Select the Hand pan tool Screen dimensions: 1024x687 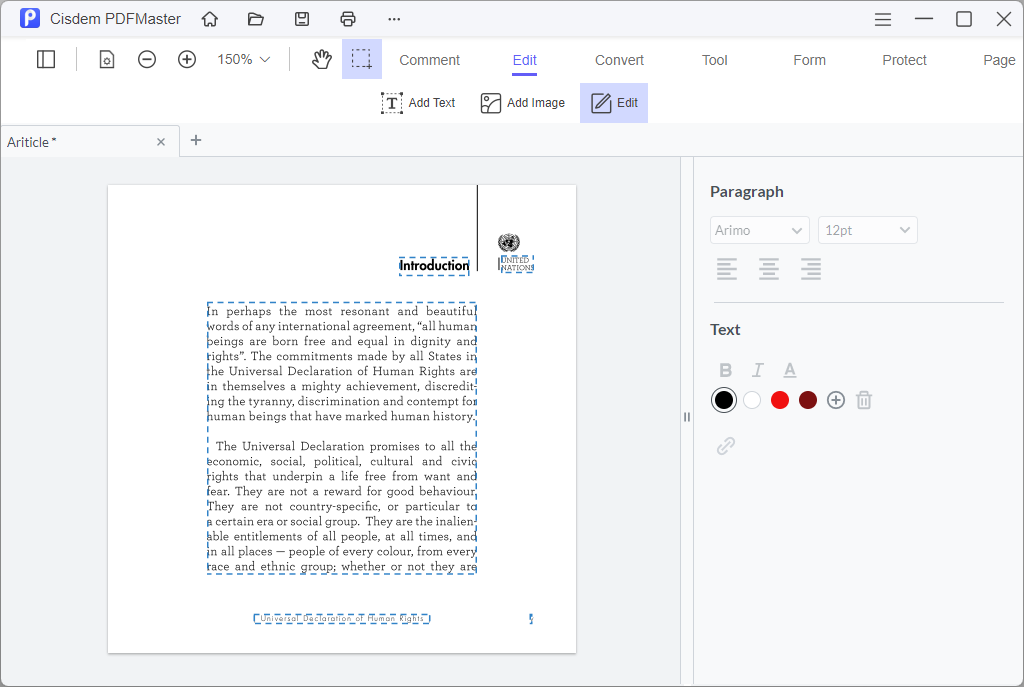coord(321,59)
